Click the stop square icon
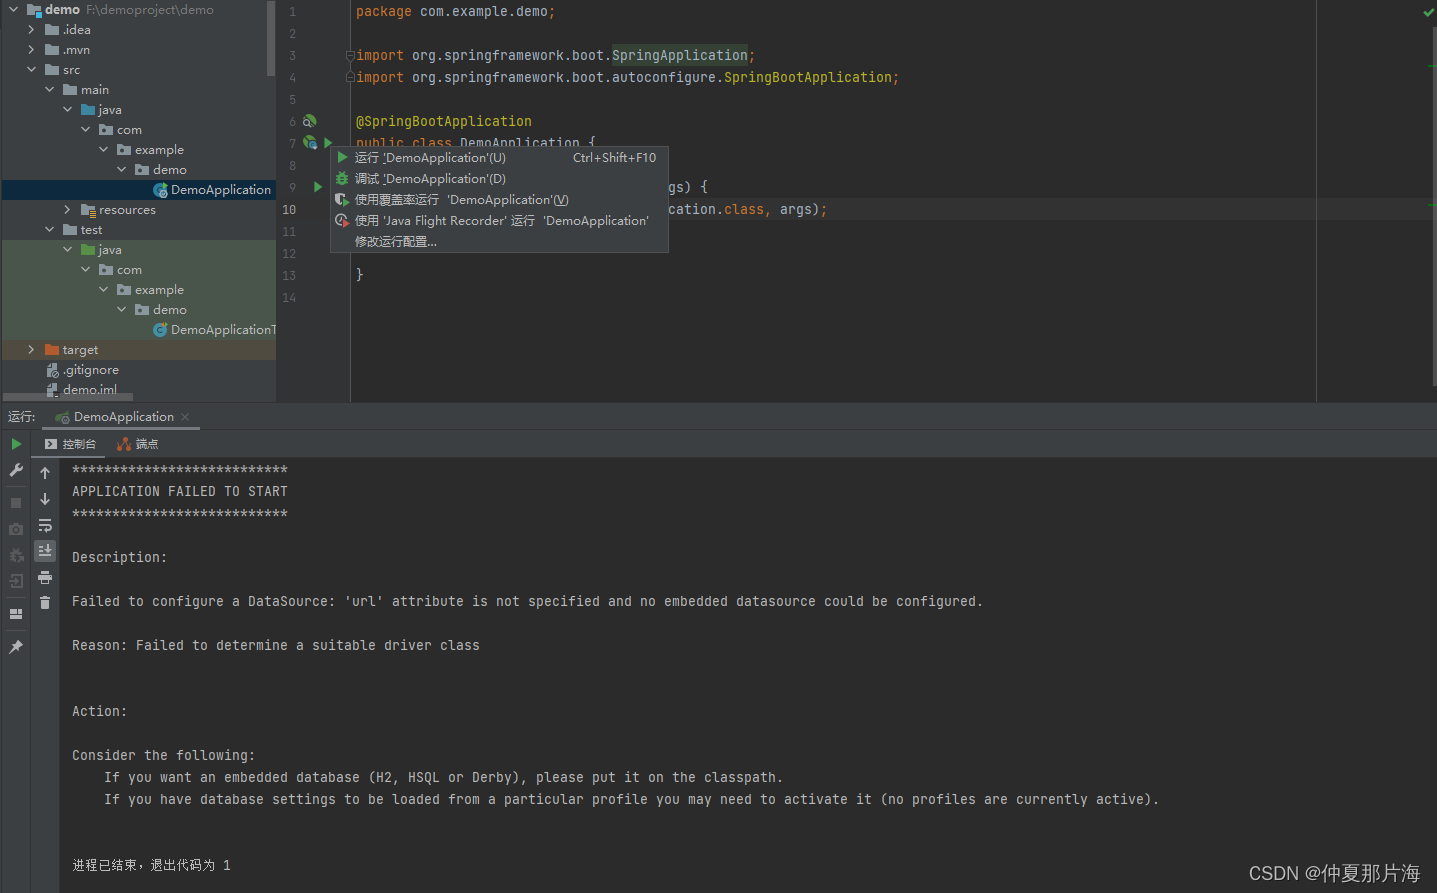The width and height of the screenshot is (1437, 893). click(16, 503)
